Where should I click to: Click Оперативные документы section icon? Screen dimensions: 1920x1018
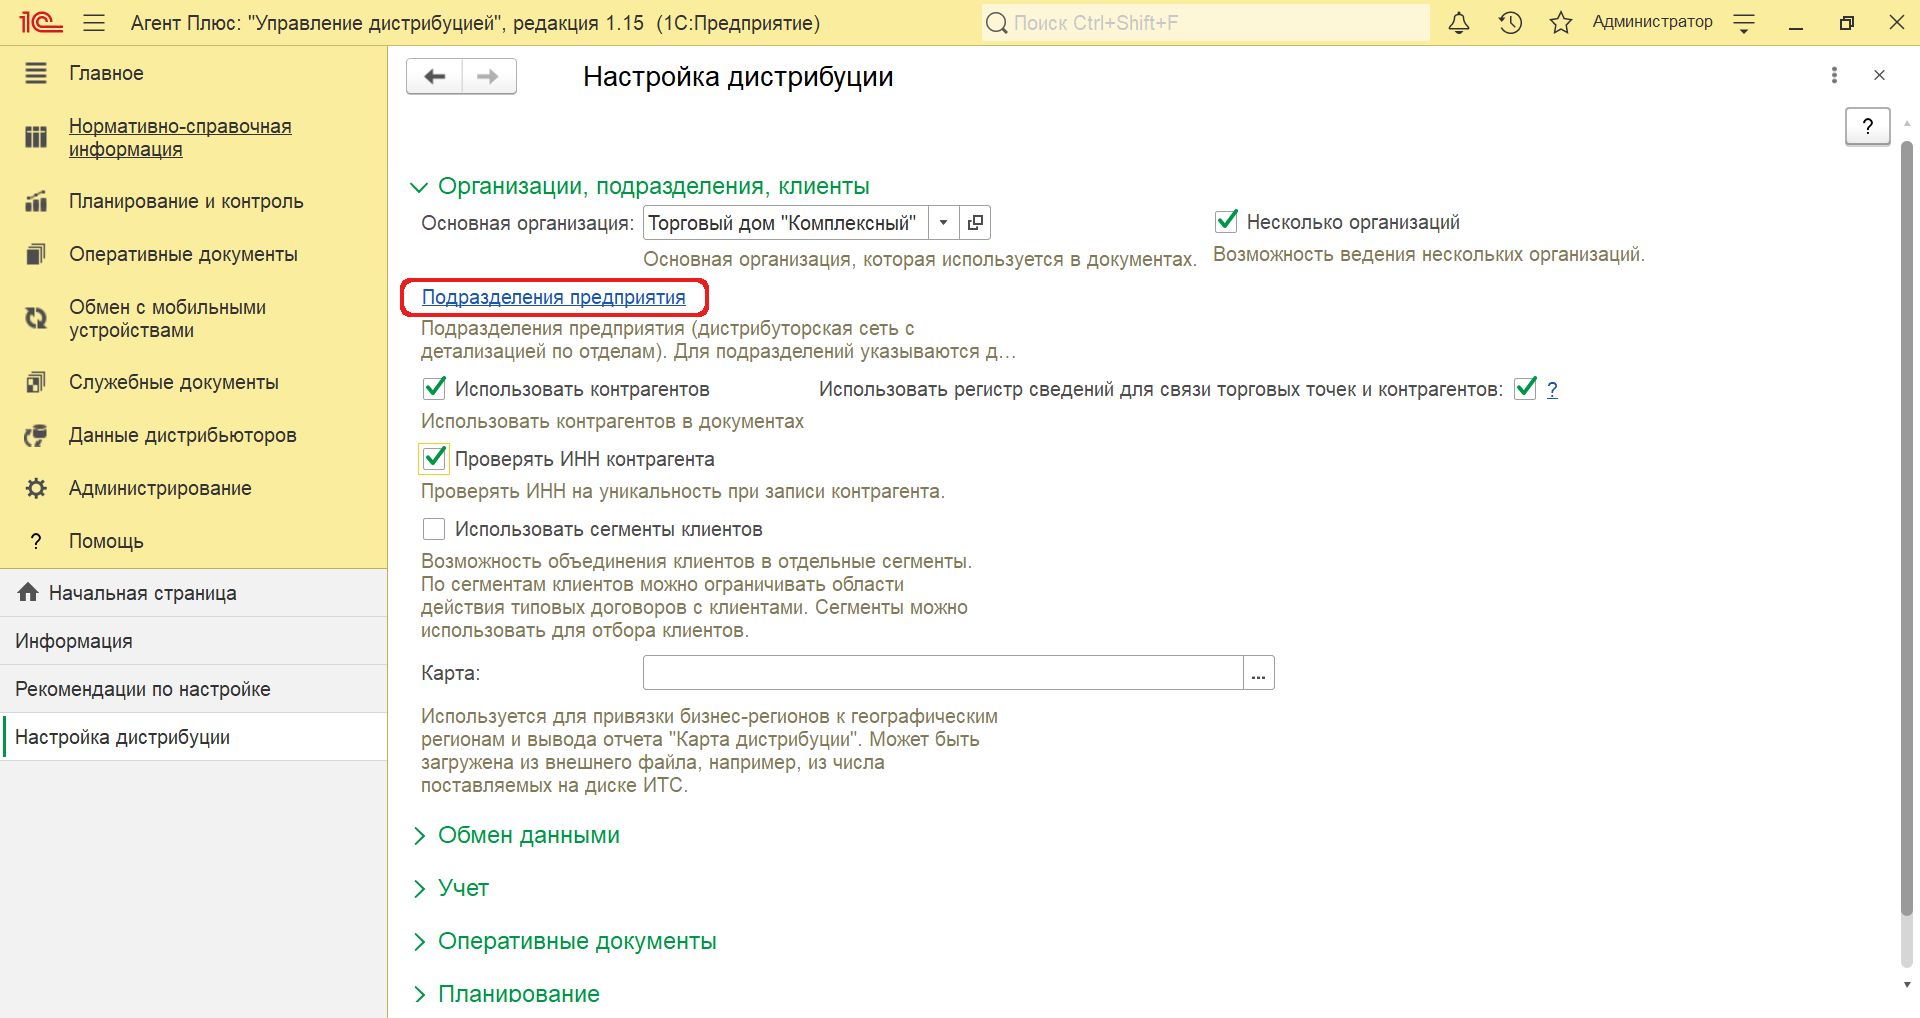[x=36, y=254]
